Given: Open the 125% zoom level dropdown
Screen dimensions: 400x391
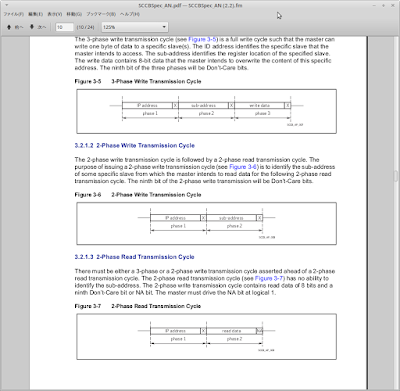Looking at the screenshot, I should 135,27.
